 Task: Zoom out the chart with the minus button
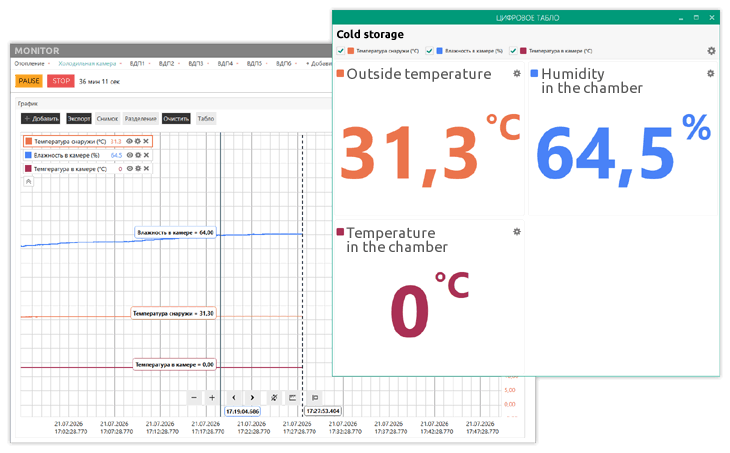point(194,398)
